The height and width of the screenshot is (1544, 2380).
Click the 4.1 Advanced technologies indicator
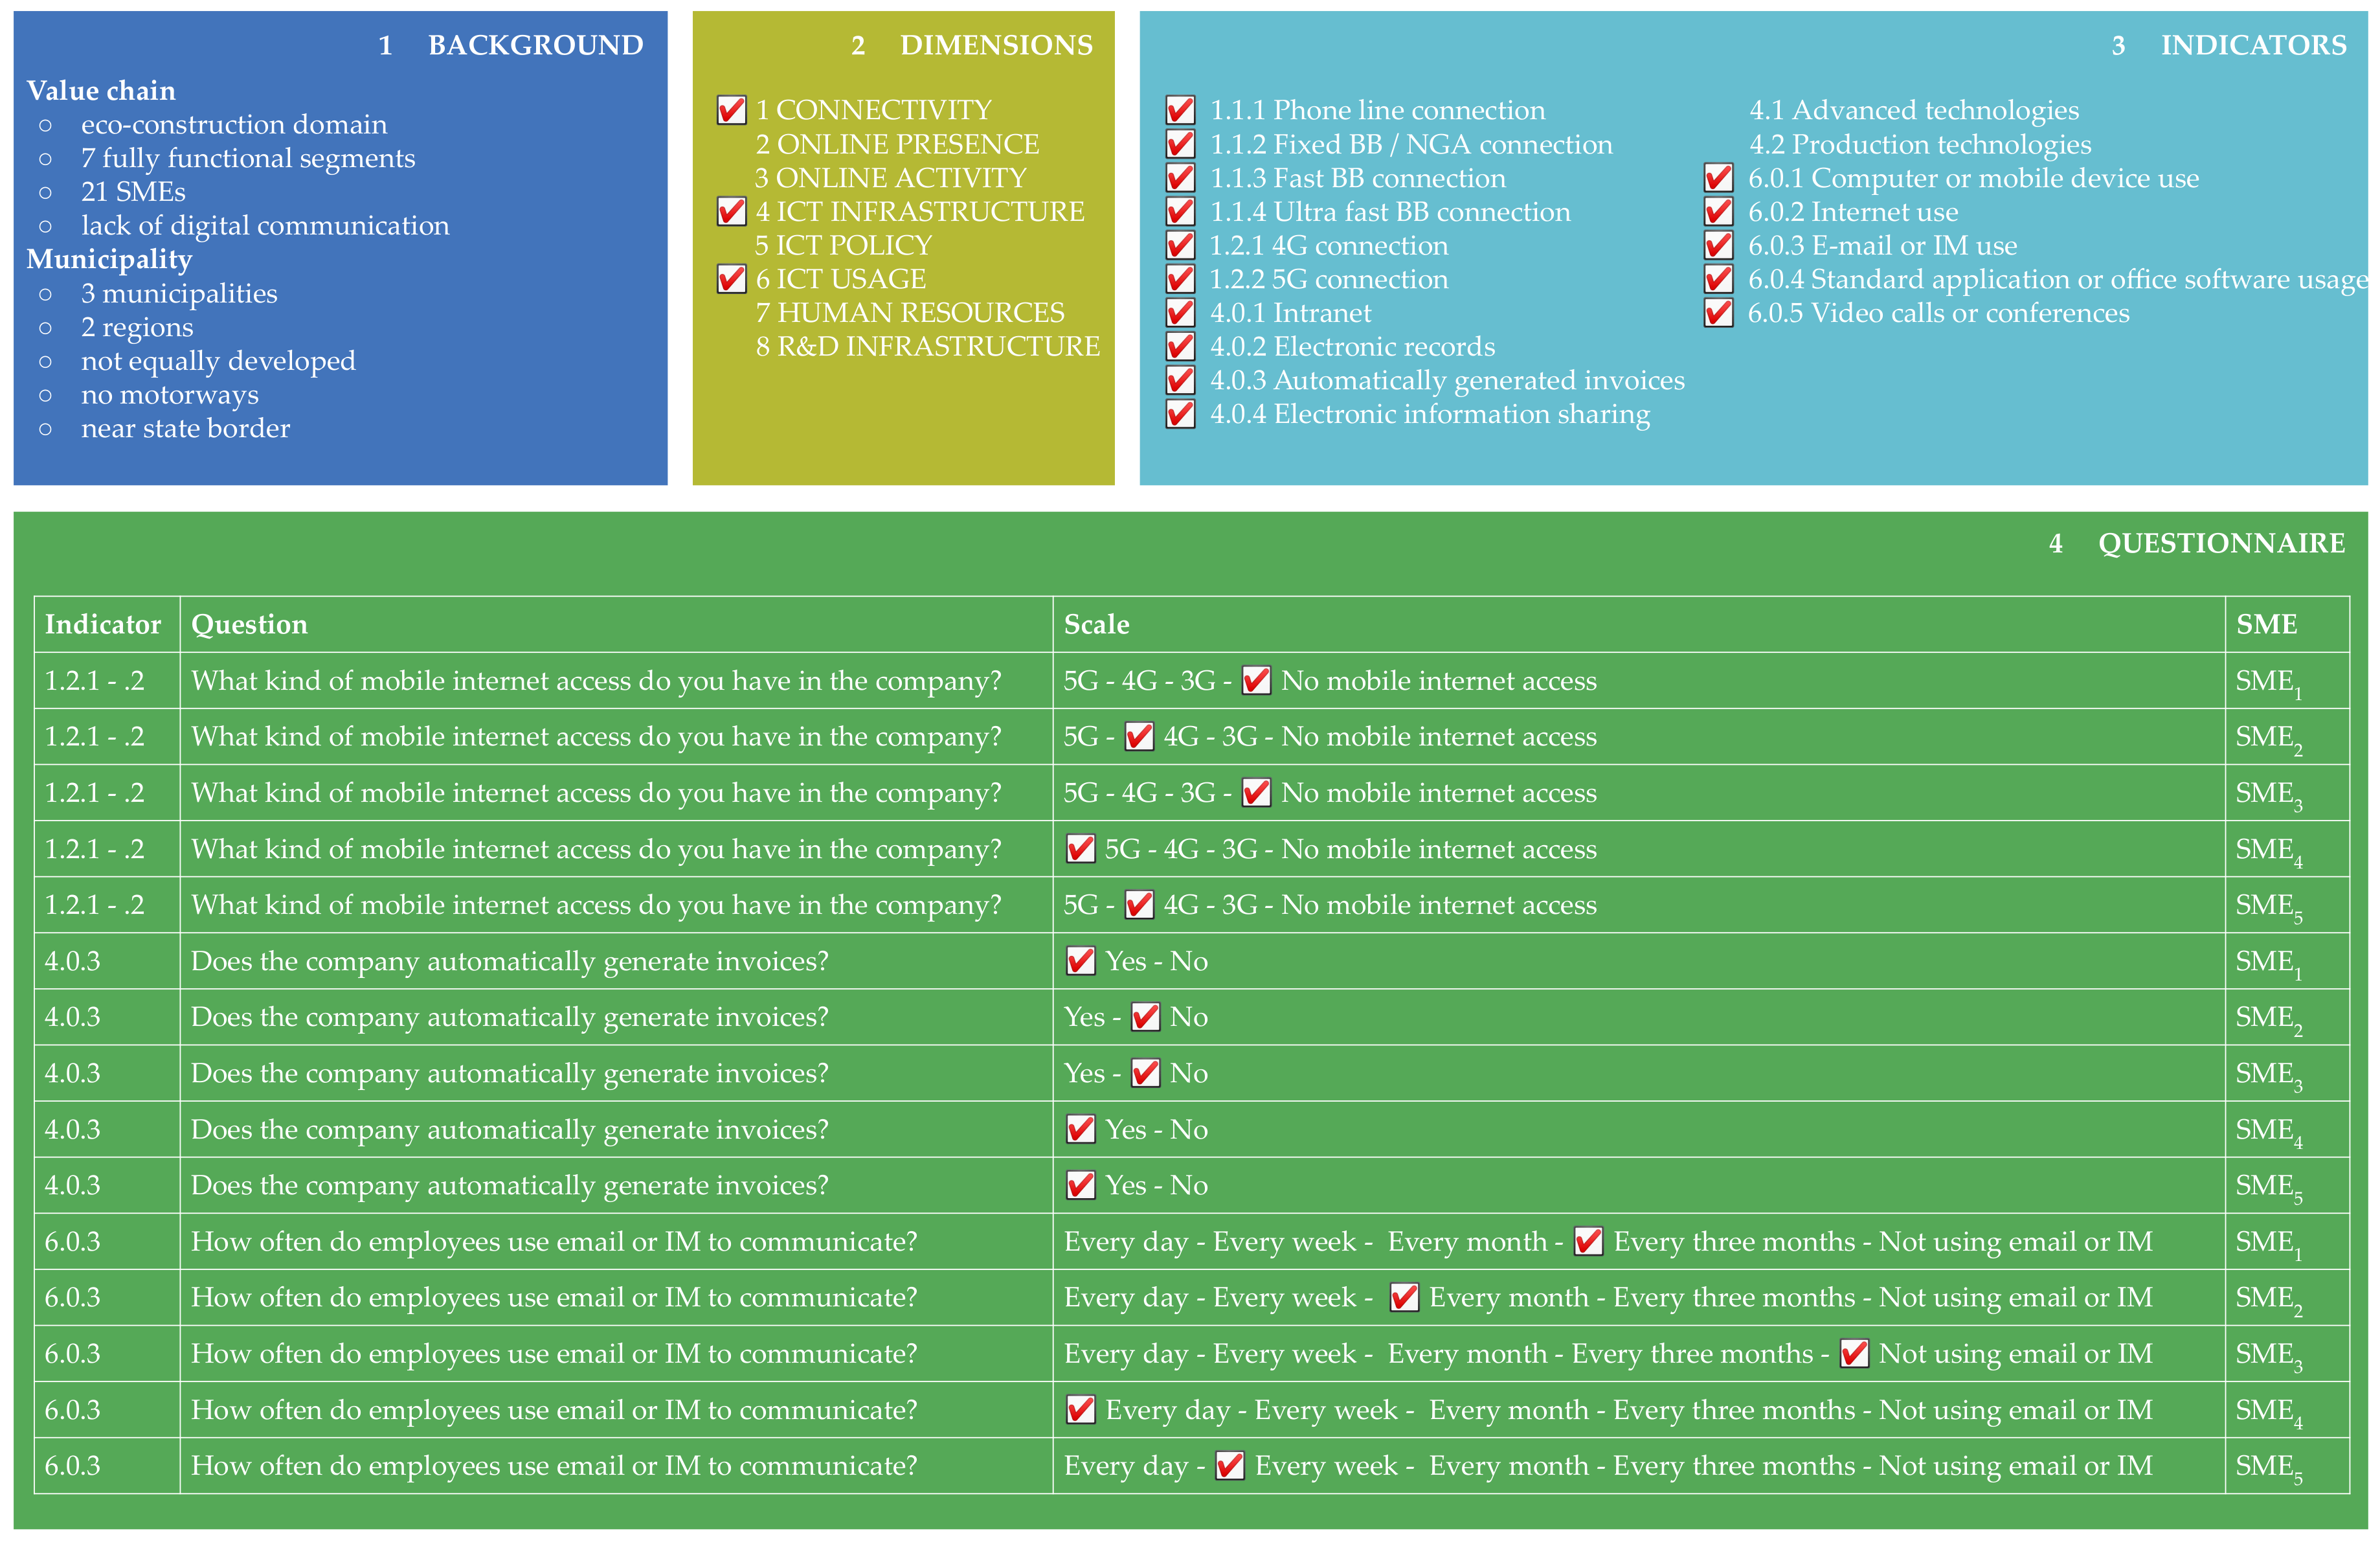pyautogui.click(x=1913, y=110)
